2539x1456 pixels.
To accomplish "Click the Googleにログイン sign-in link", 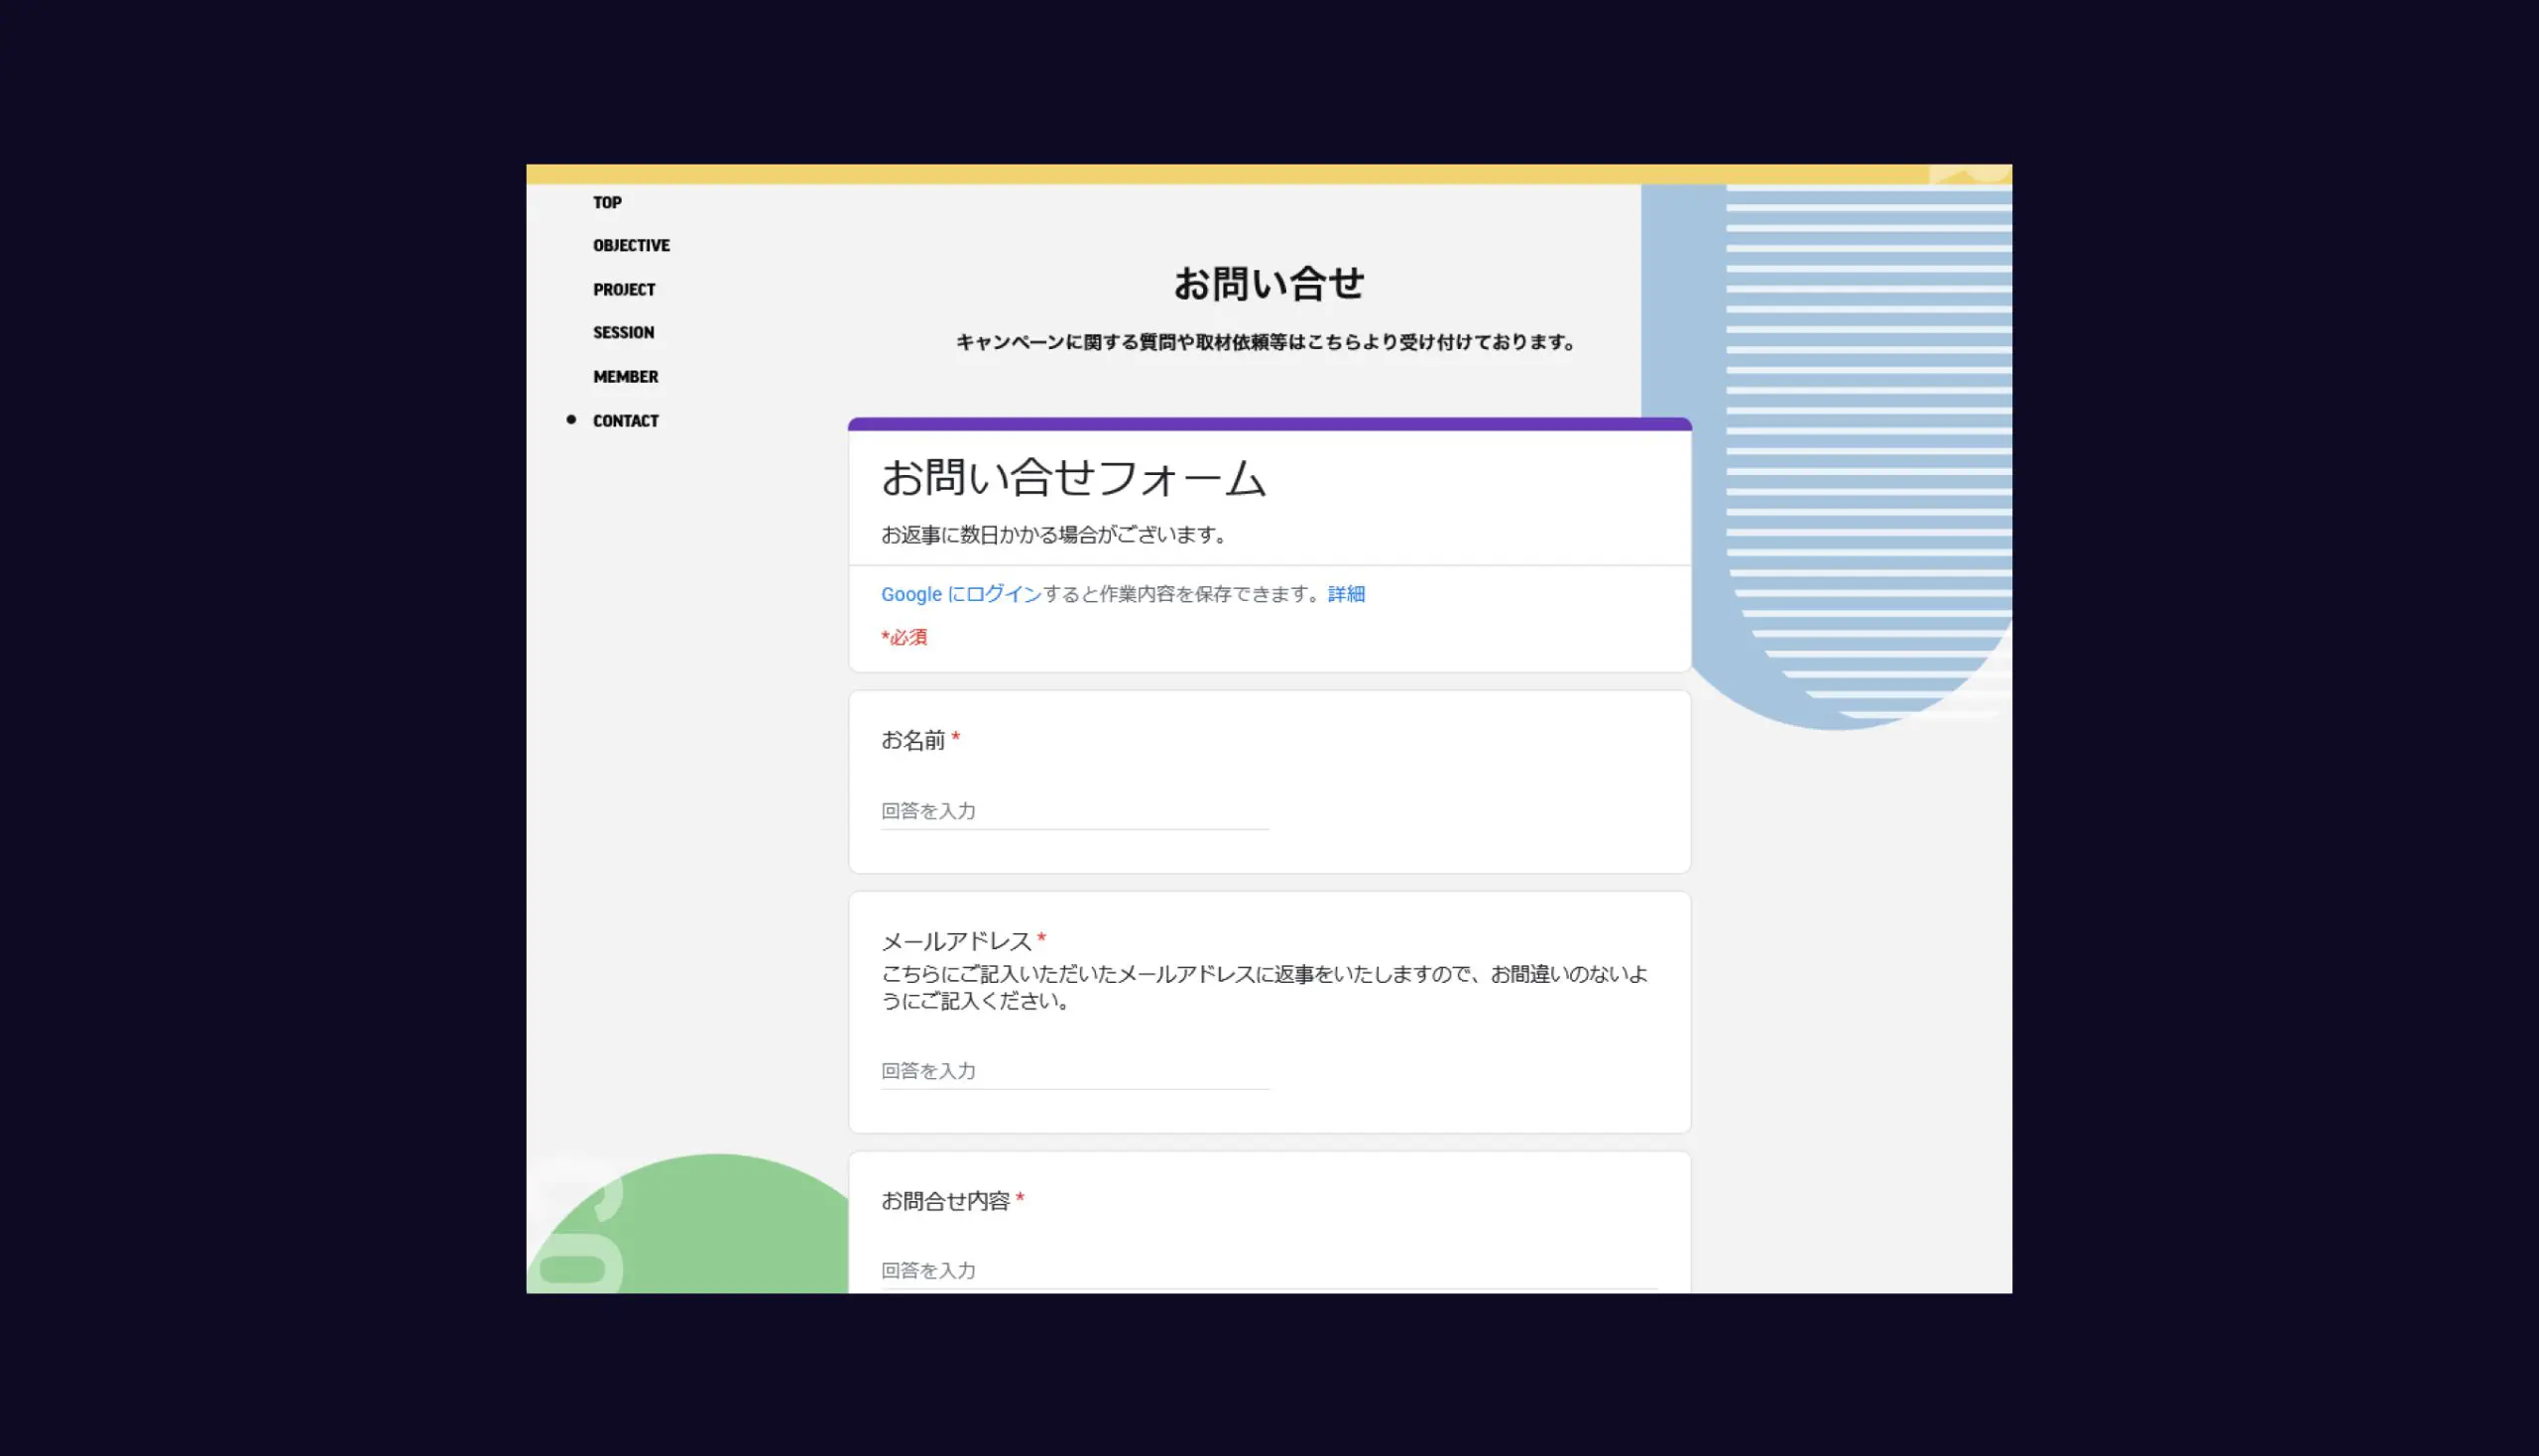I will [959, 594].
